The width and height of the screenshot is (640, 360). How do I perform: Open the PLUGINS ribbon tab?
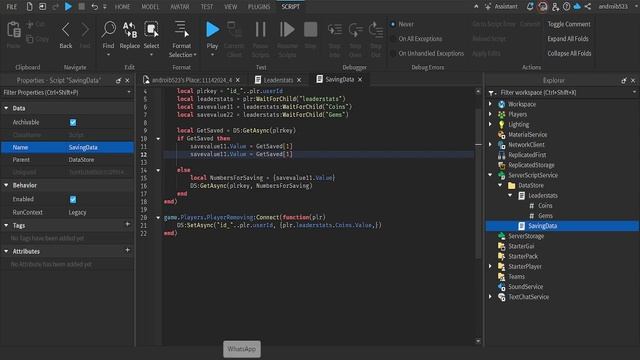click(259, 7)
